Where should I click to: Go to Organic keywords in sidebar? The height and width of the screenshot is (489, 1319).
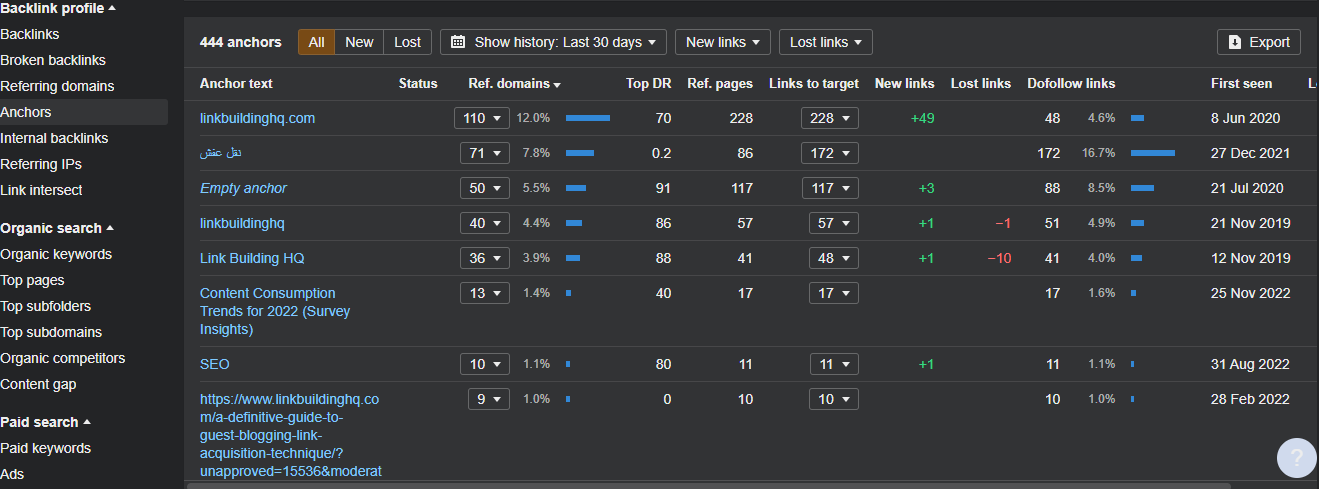tap(56, 254)
